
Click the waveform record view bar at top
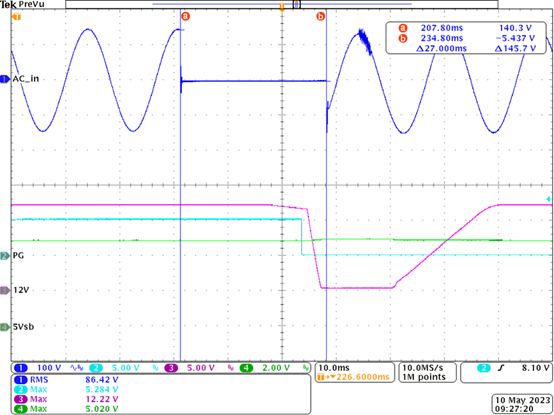point(282,4)
